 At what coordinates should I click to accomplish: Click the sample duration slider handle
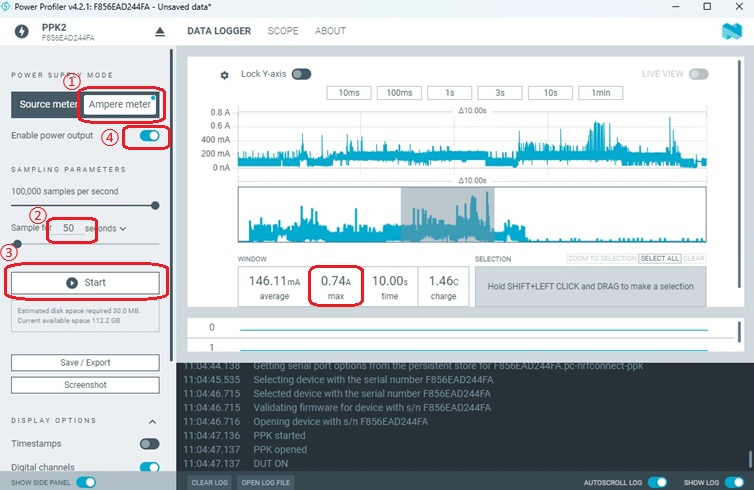[x=17, y=244]
